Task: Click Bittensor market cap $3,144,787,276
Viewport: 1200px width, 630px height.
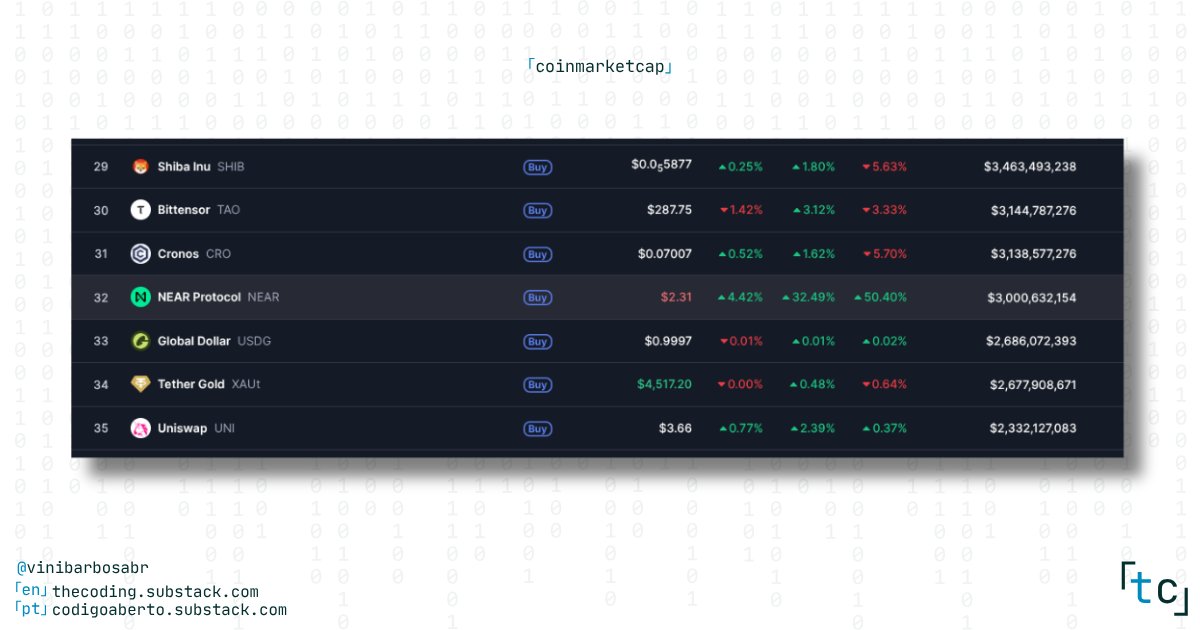Action: tap(1033, 210)
